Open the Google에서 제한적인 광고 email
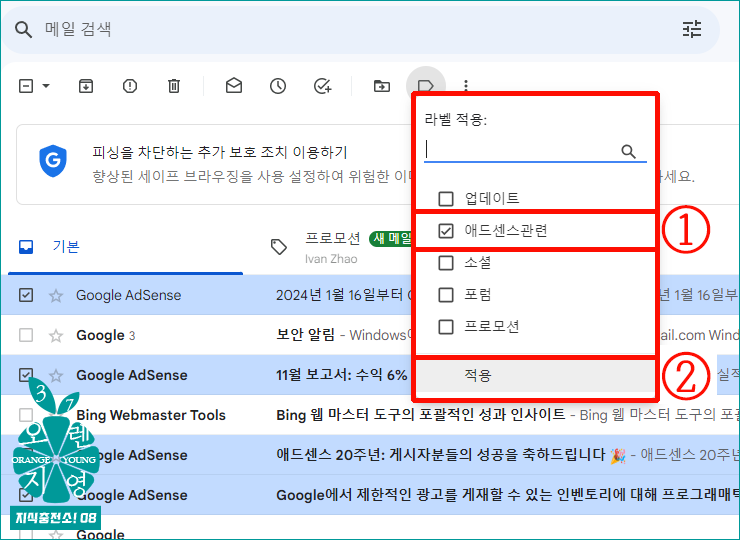Viewport: 740px width, 540px height. pyautogui.click(x=507, y=495)
